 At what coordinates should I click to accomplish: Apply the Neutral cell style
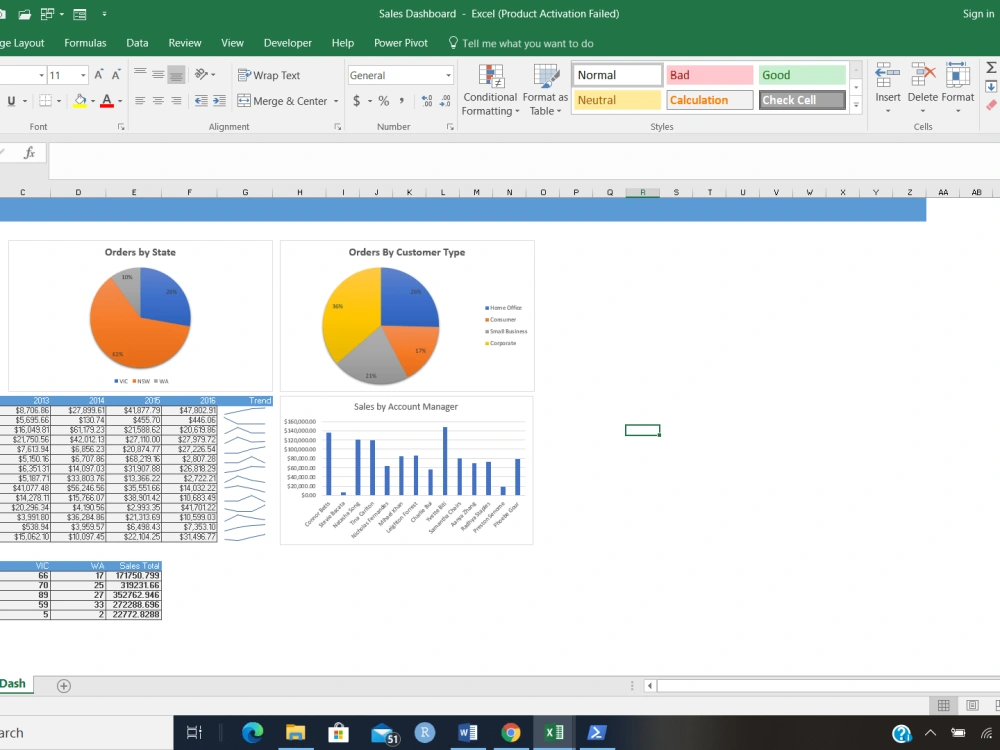point(617,100)
